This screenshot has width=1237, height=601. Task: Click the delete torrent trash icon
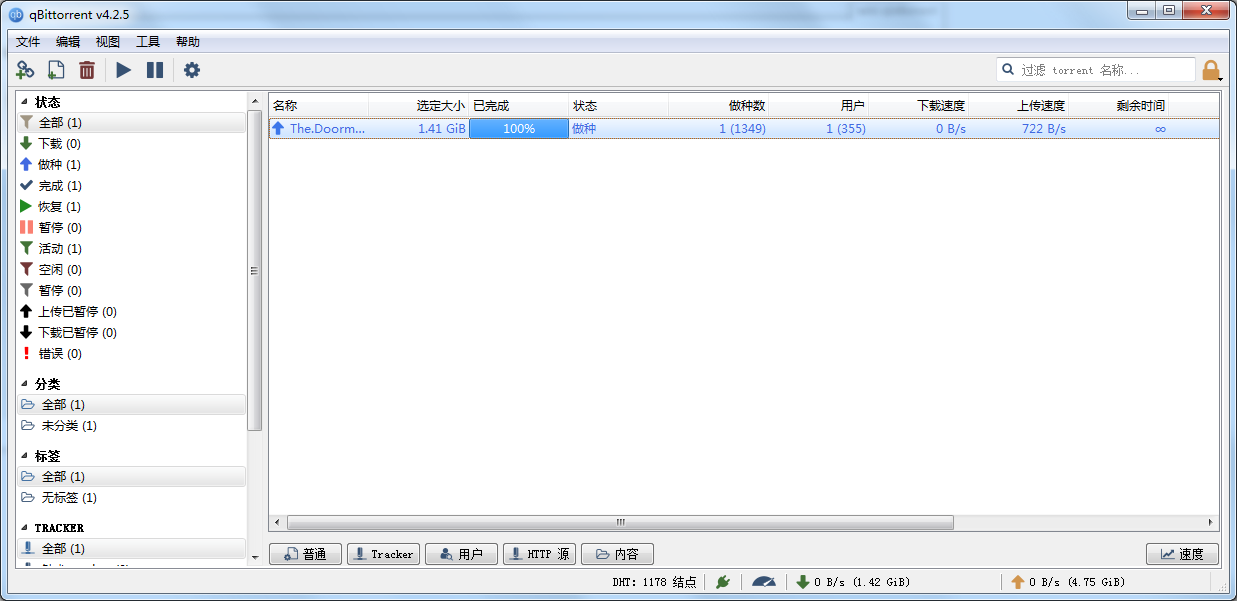pos(87,70)
